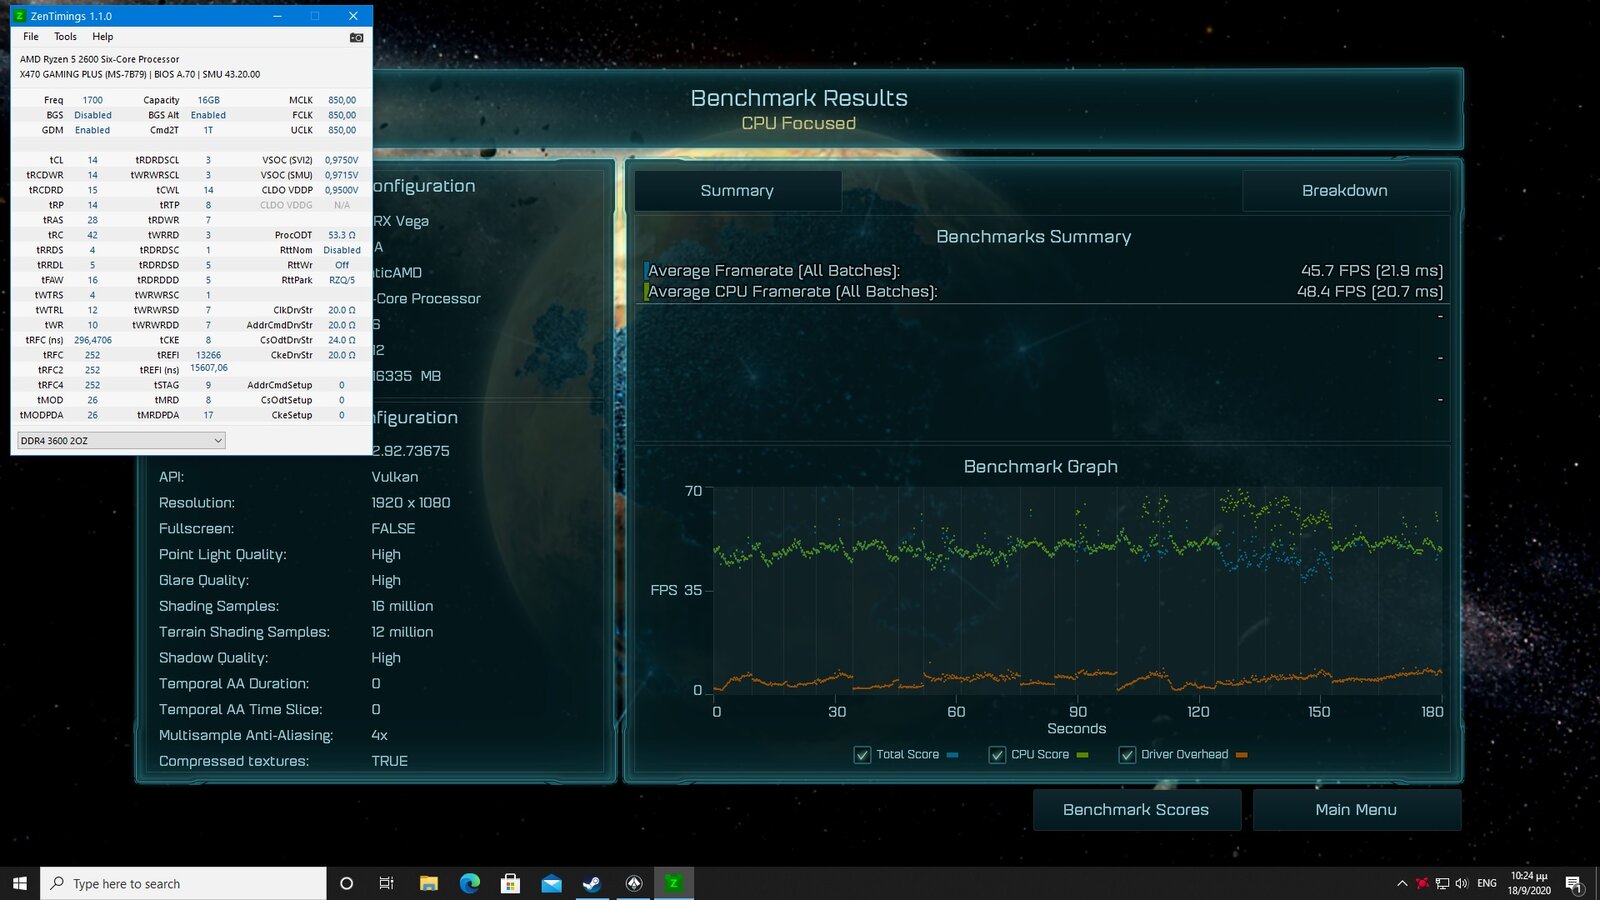Click the API value Vulkan

pos(395,477)
